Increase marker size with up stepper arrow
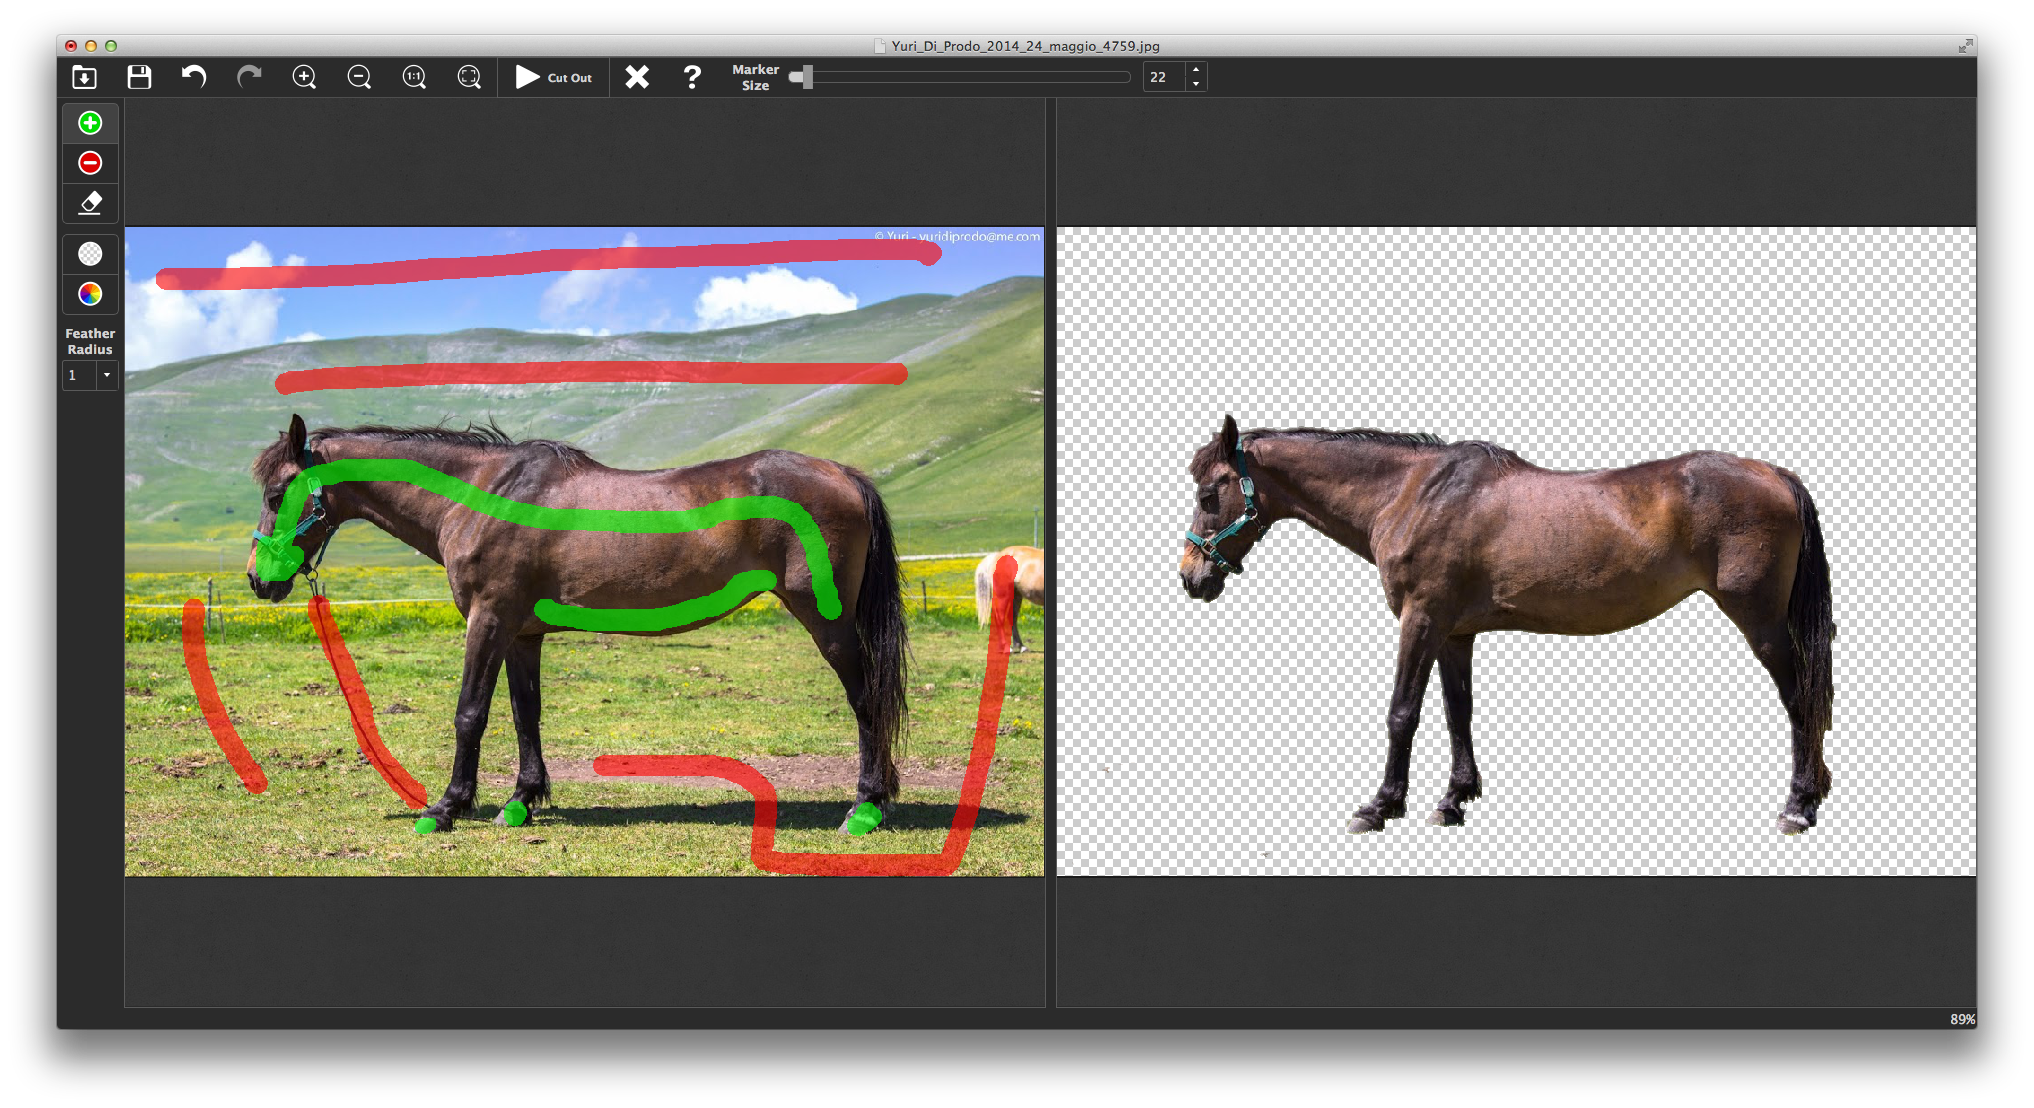Screen dimensions: 2034x1108 pyautogui.click(x=1196, y=70)
